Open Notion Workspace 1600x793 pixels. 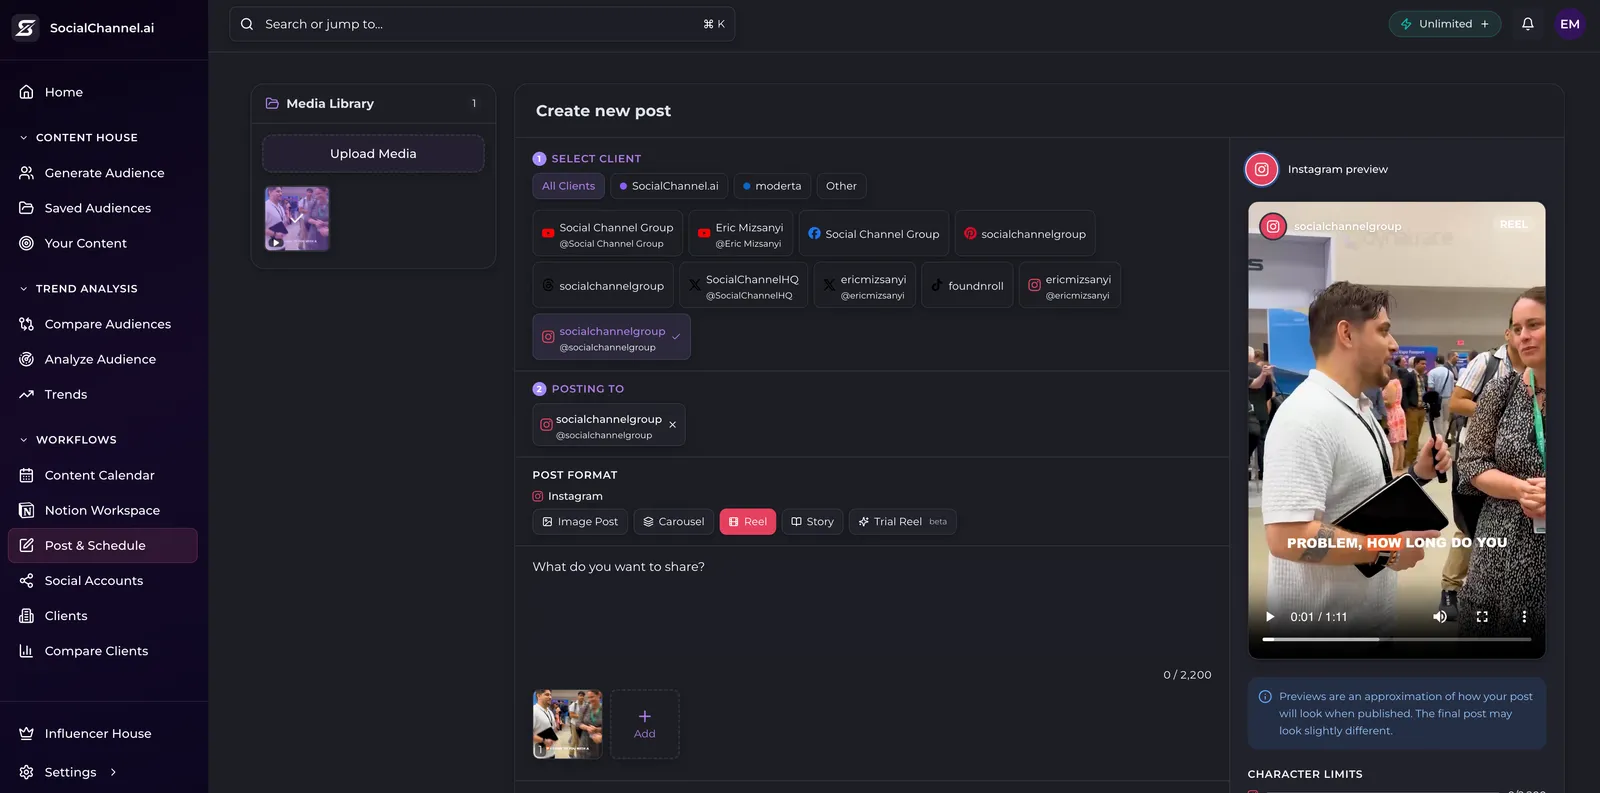(x=104, y=510)
